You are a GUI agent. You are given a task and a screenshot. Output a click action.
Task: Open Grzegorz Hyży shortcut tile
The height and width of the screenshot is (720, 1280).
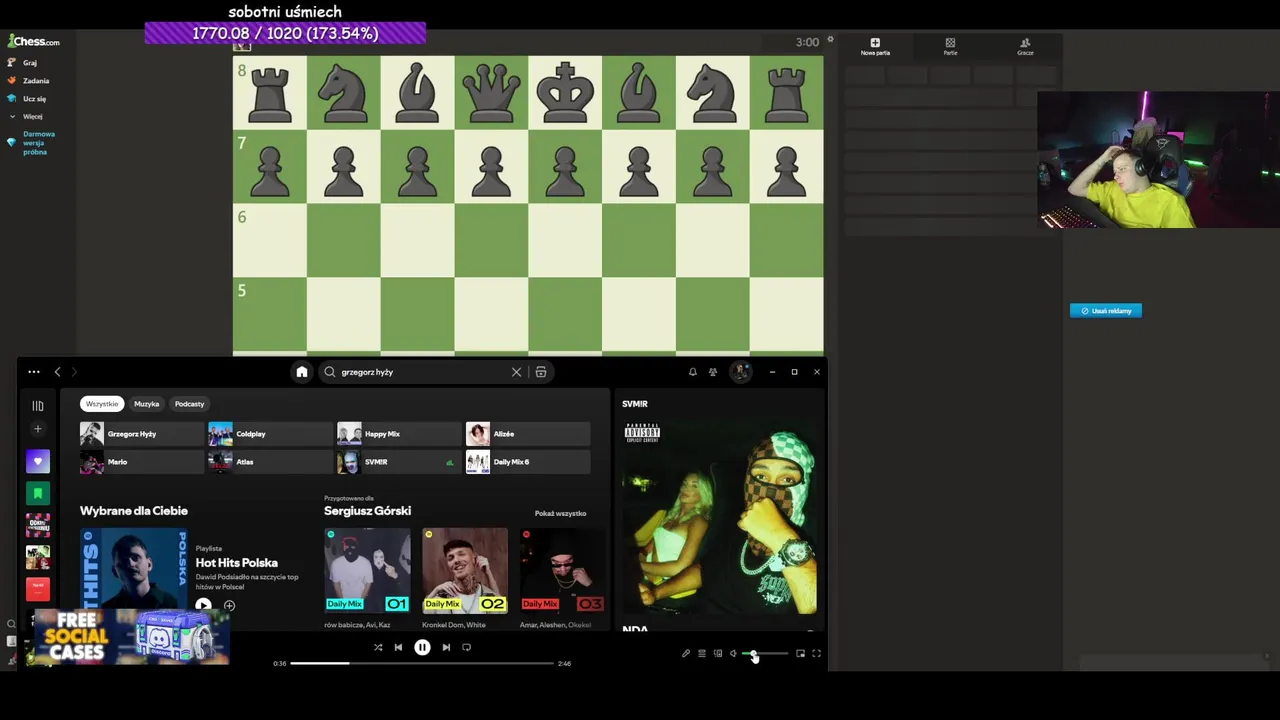tap(142, 434)
